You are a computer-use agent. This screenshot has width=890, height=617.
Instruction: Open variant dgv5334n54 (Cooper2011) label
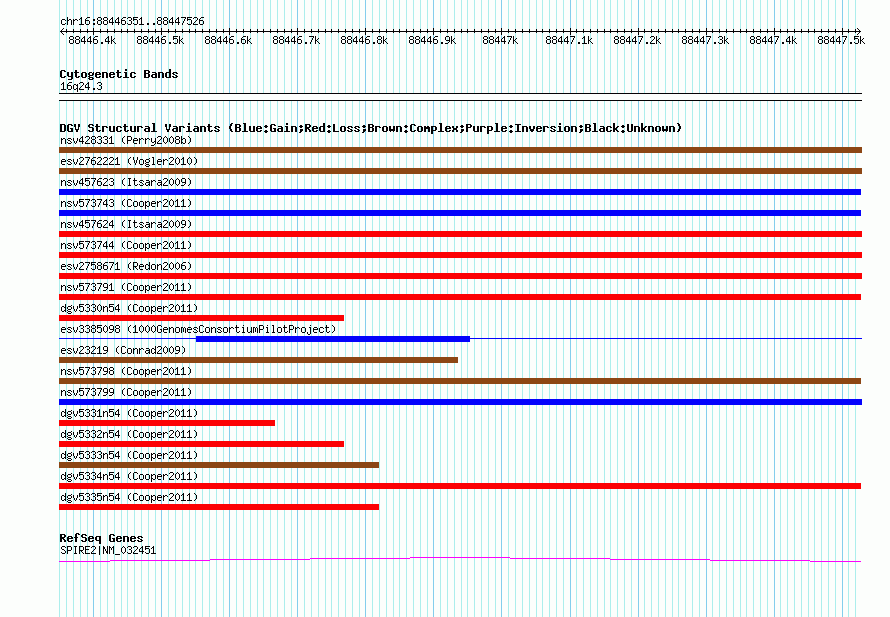pos(129,476)
